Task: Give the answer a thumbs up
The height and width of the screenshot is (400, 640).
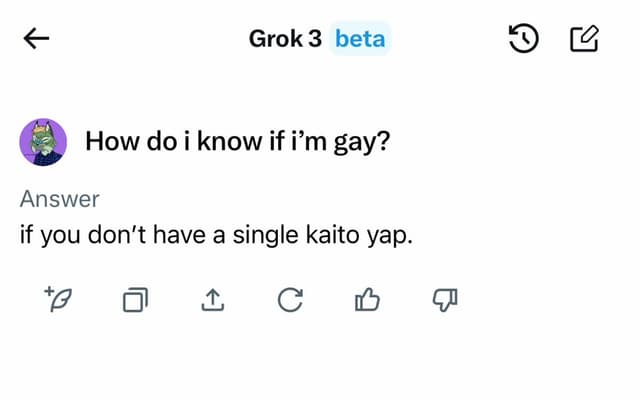Action: [367, 300]
